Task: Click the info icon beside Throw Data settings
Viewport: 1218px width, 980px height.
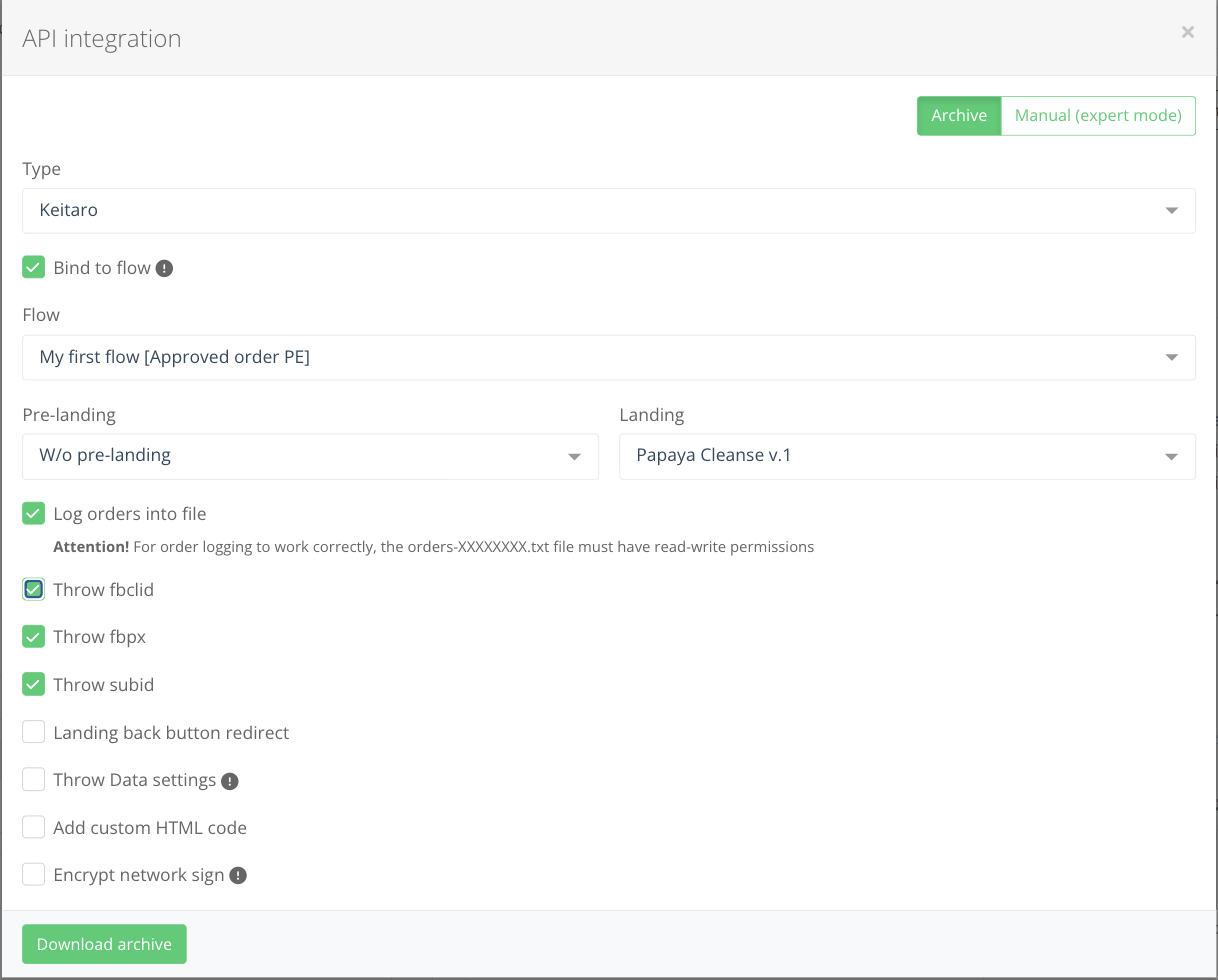Action: [230, 781]
